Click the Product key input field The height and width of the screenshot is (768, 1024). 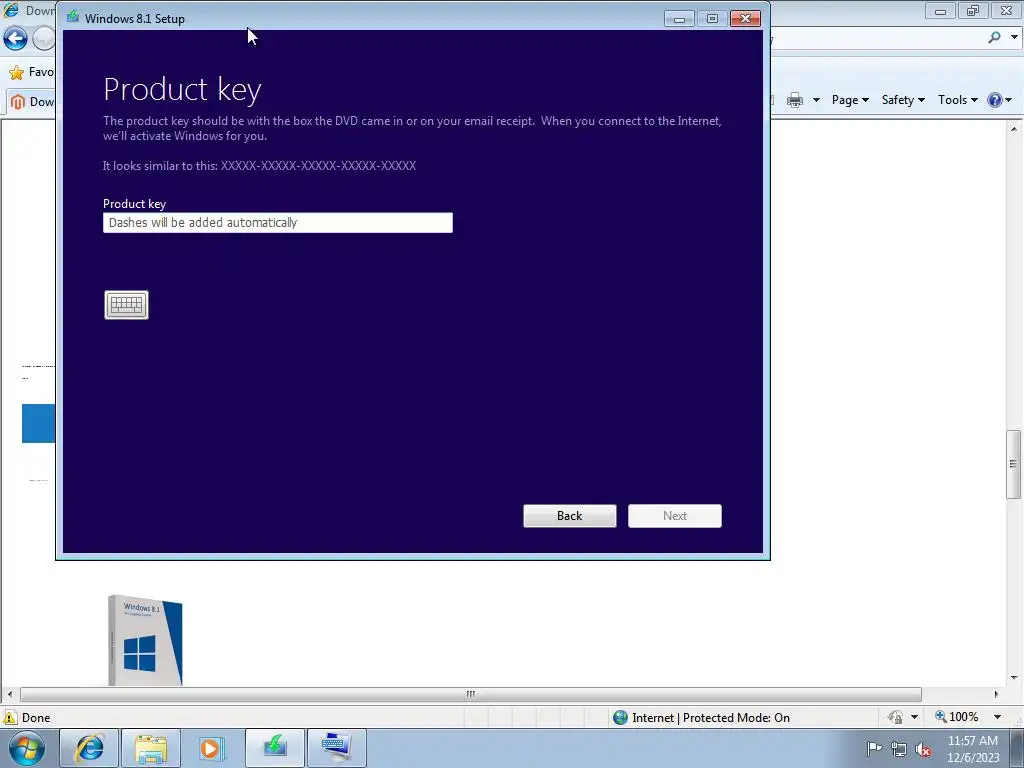pos(278,223)
